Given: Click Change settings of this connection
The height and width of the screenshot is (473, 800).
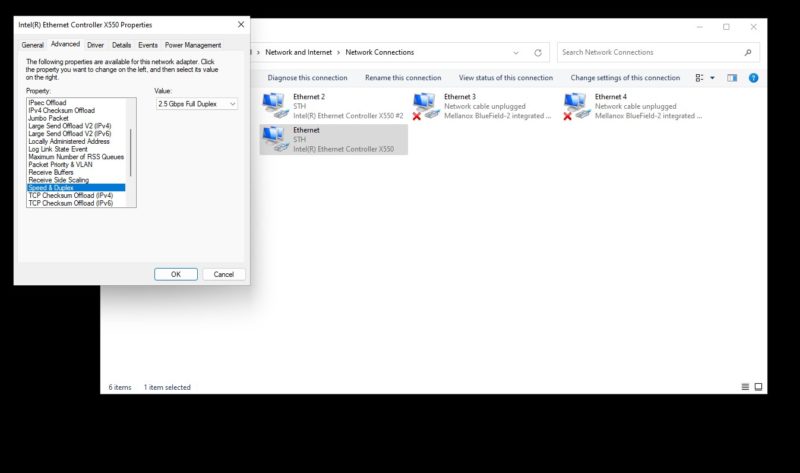Looking at the screenshot, I should click(x=625, y=78).
